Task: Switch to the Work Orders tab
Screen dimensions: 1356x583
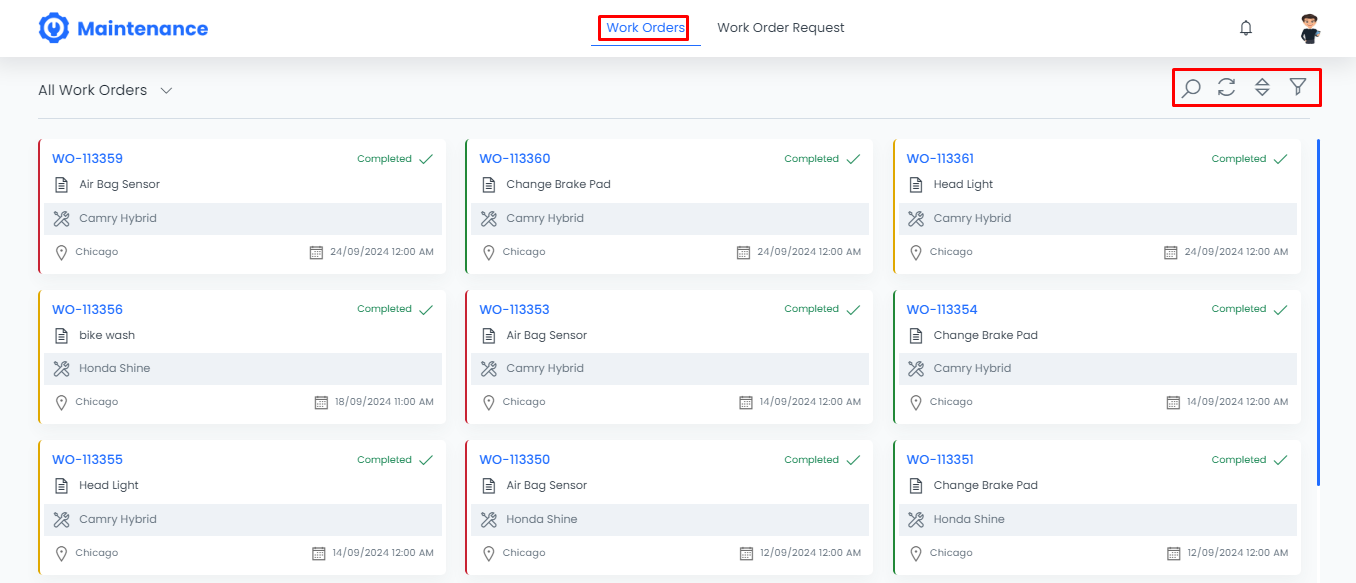Action: click(645, 28)
